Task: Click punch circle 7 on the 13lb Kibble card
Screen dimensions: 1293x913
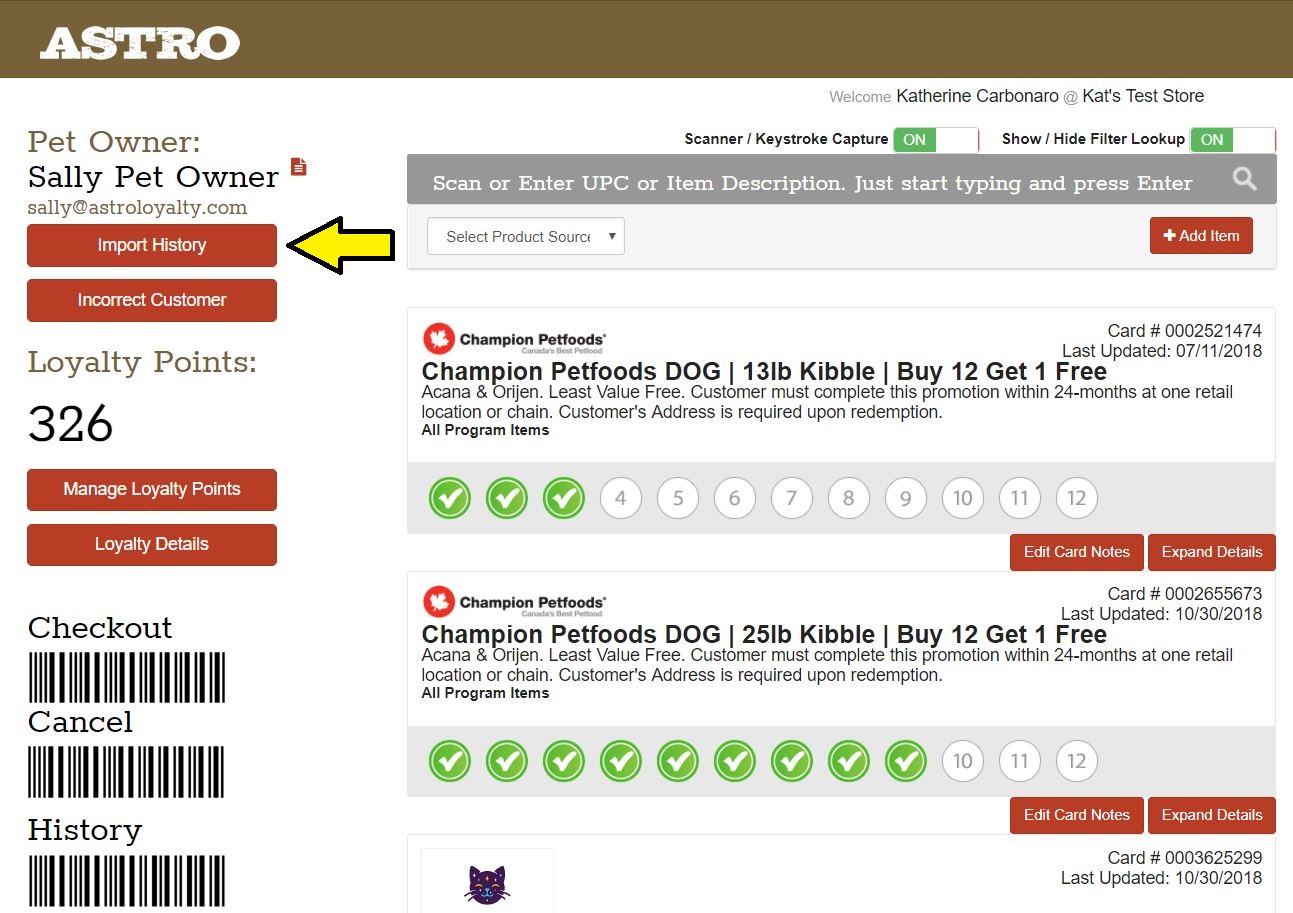Action: (x=792, y=498)
